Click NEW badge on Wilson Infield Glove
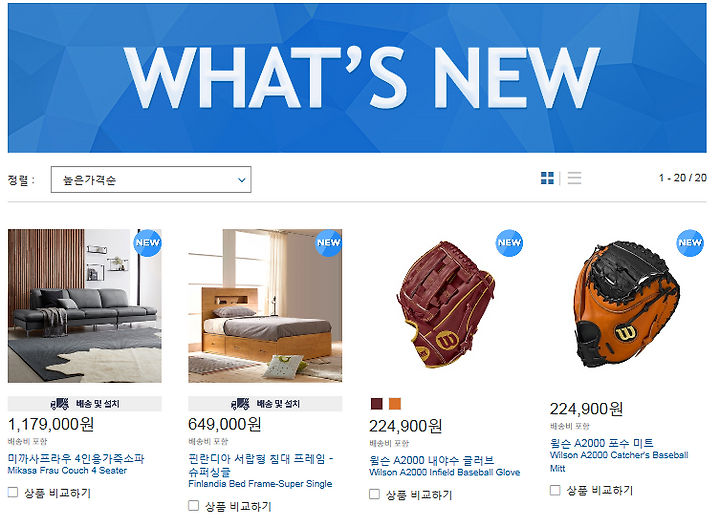 509,242
